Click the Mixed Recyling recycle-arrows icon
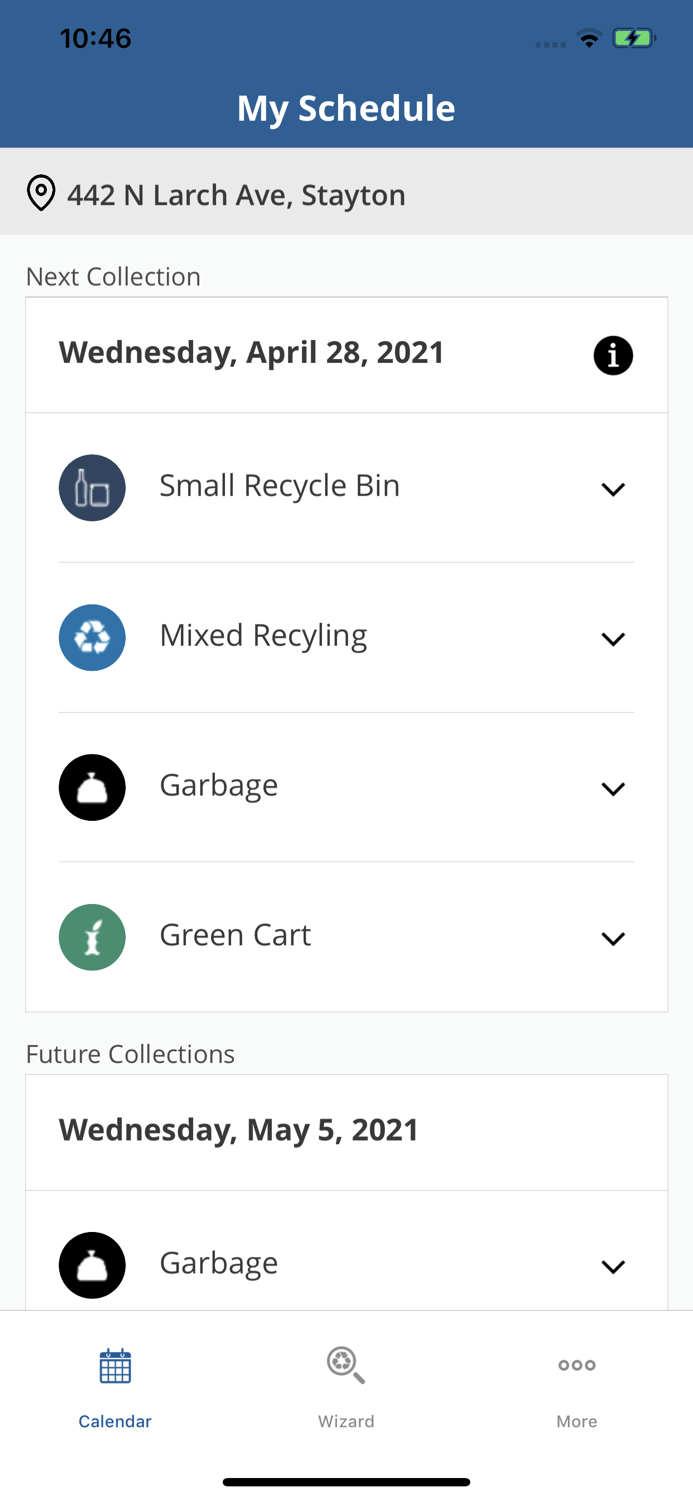The width and height of the screenshot is (693, 1500). (92, 637)
